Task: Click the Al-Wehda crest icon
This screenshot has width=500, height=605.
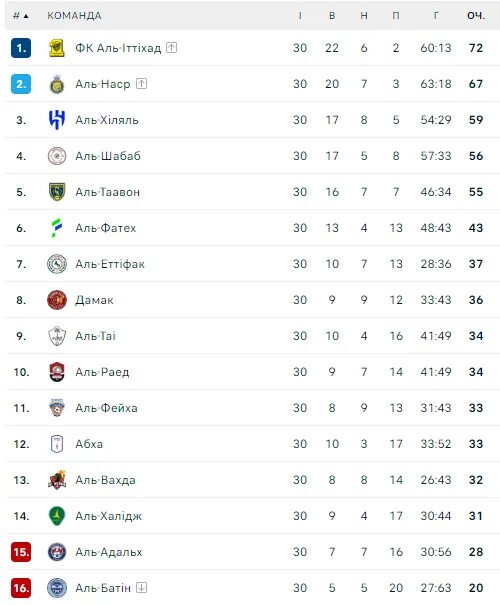Action: 57,480
